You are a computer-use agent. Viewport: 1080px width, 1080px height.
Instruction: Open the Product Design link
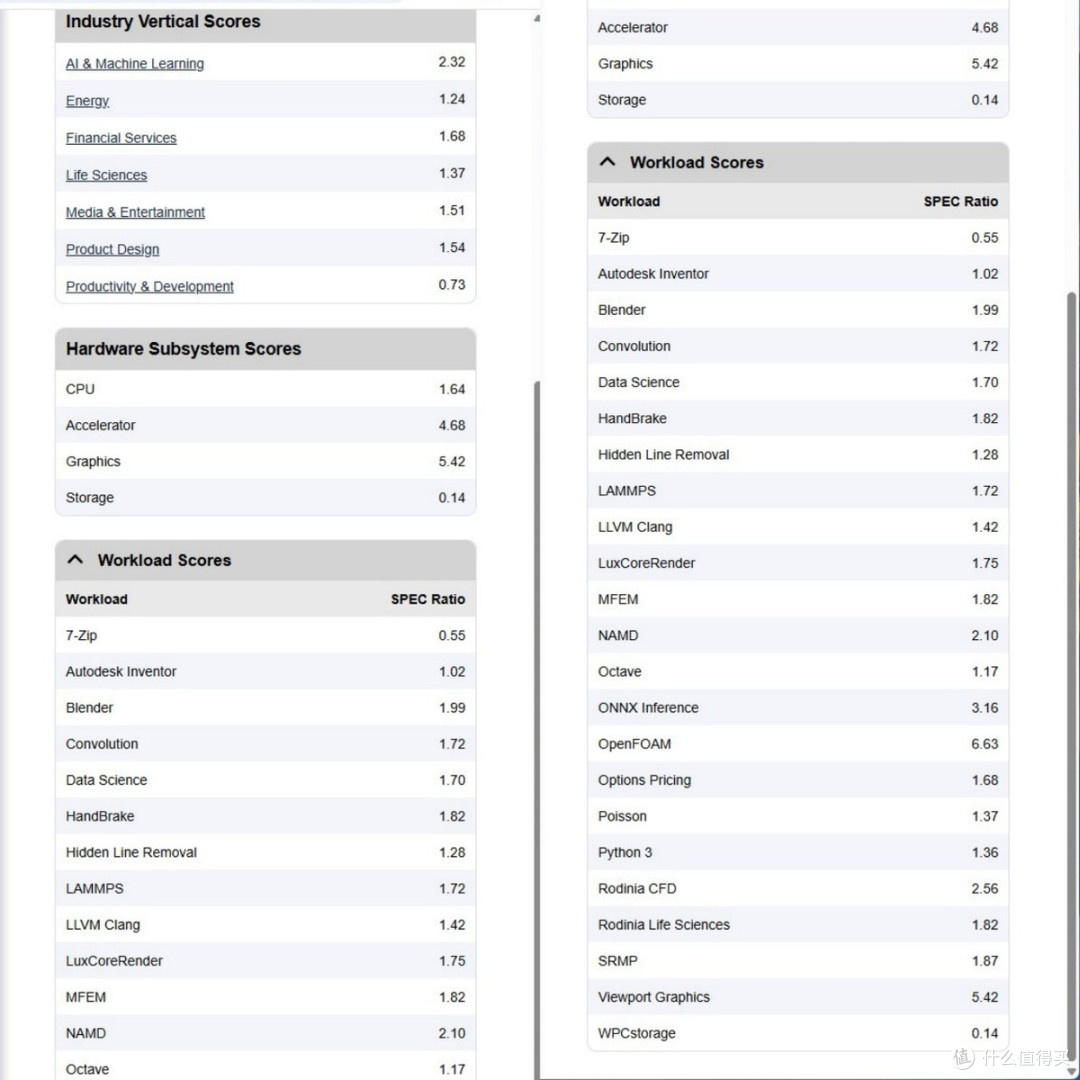[x=112, y=249]
